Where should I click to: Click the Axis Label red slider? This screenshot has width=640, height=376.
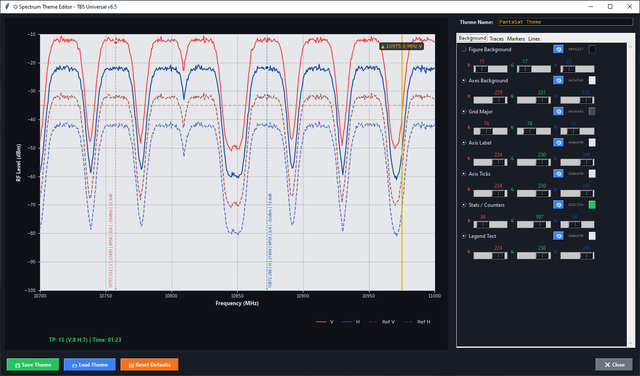click(x=490, y=162)
